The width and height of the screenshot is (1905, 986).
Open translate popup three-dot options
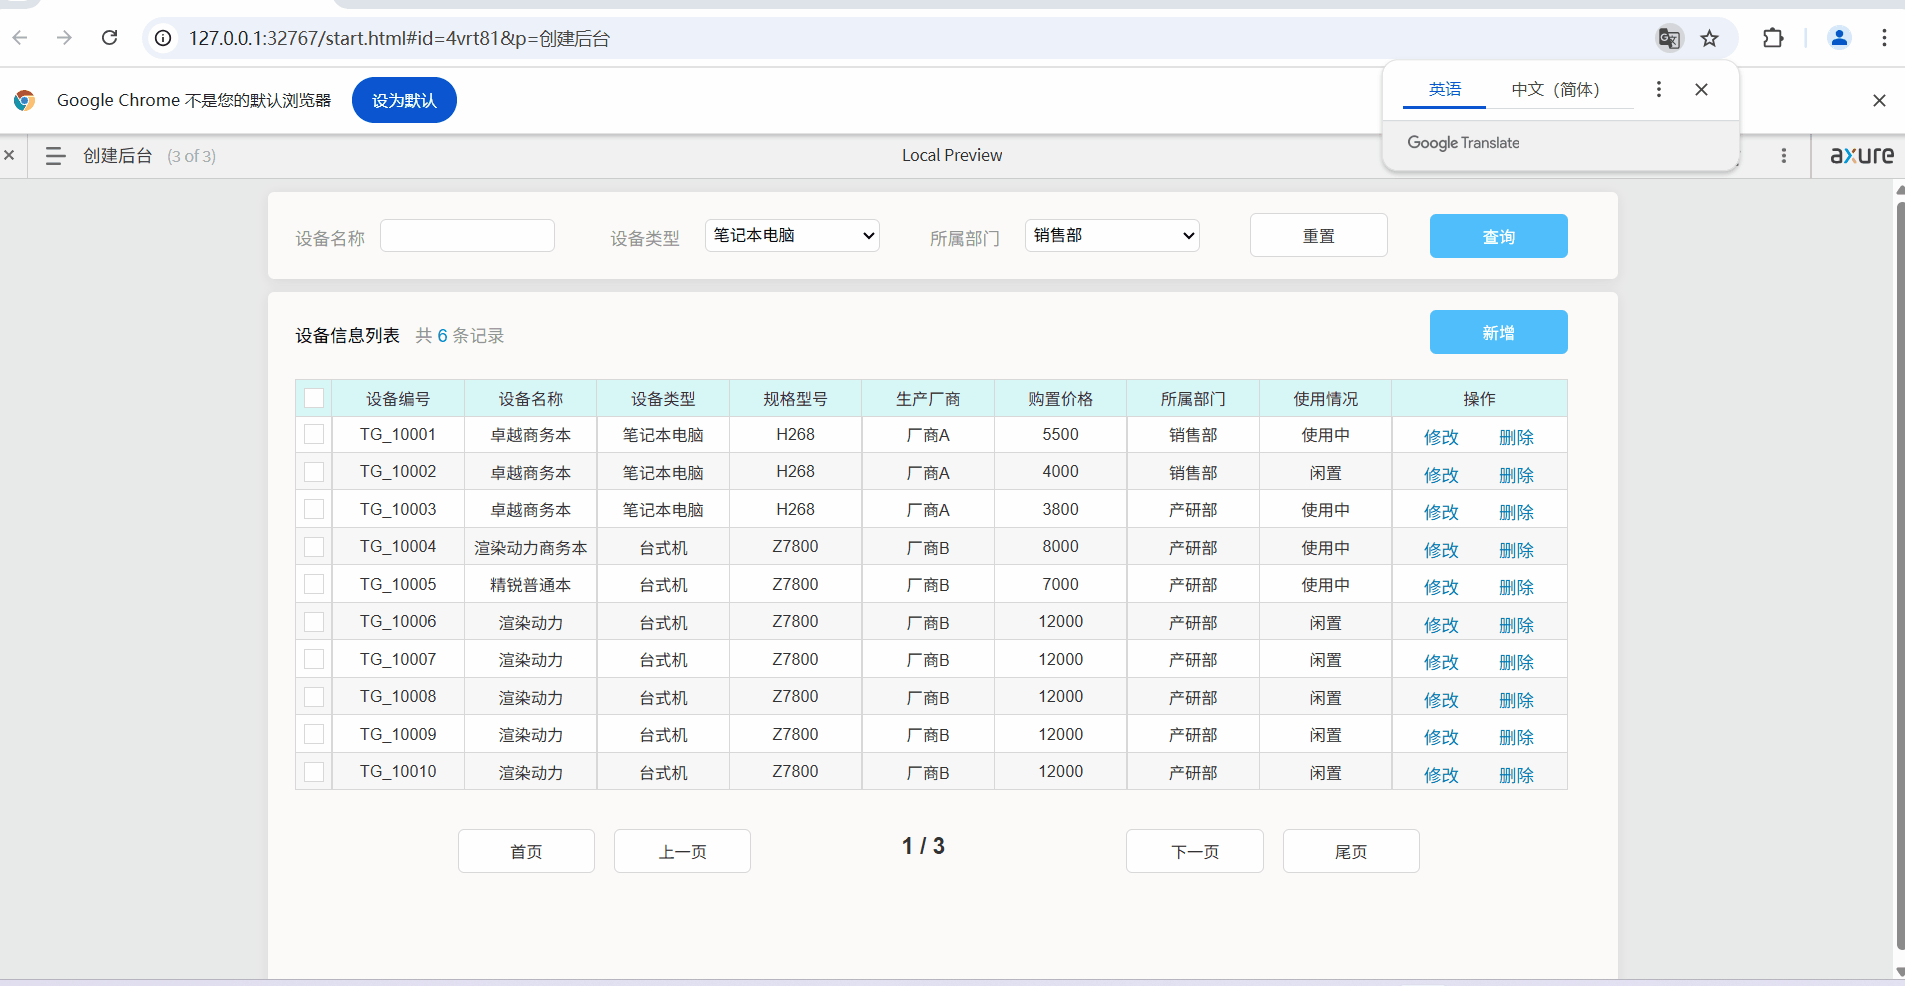pyautogui.click(x=1659, y=89)
